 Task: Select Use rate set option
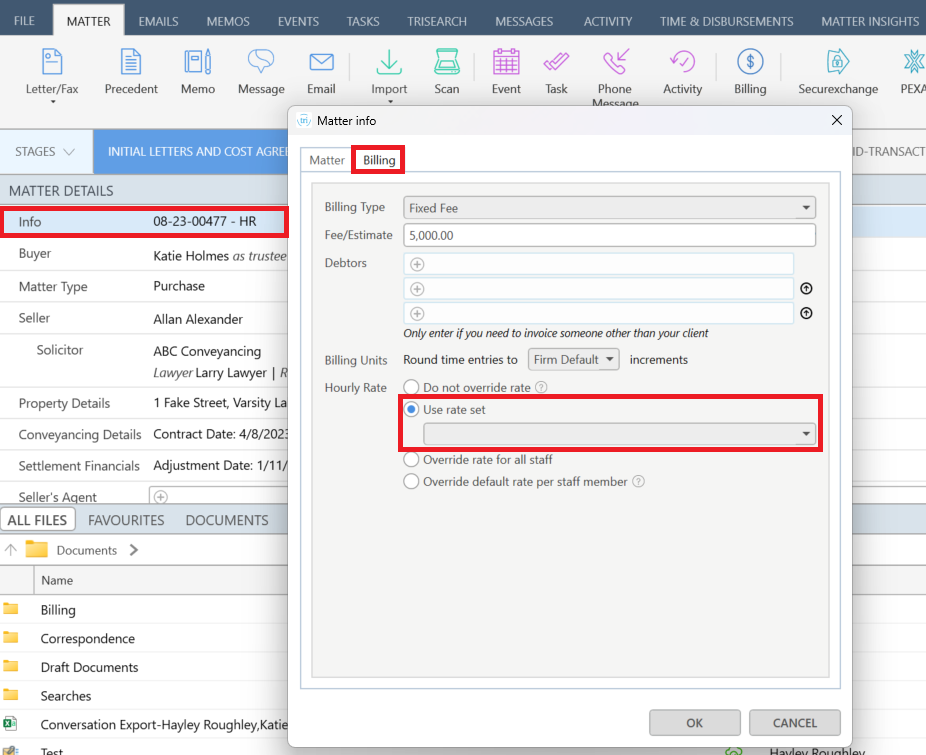coord(411,409)
